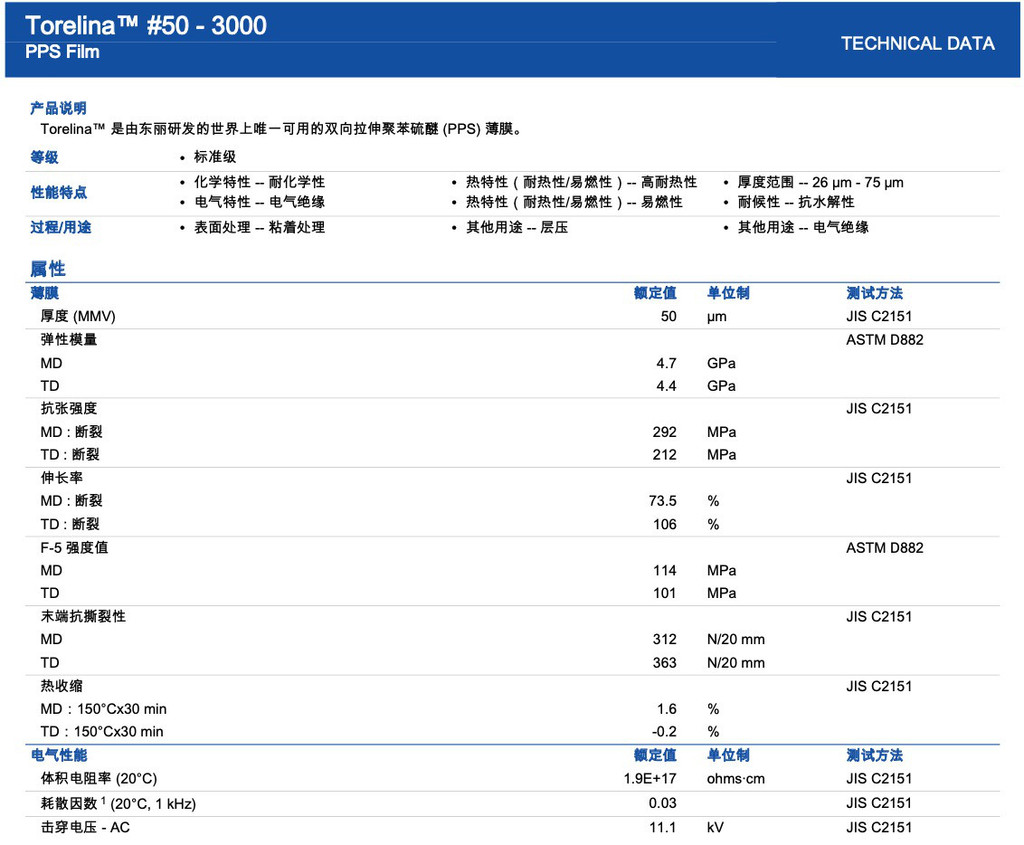Viewport: 1024px width, 845px height.
Task: Click the "TECHNICAL DATA" header label
Action: (918, 43)
